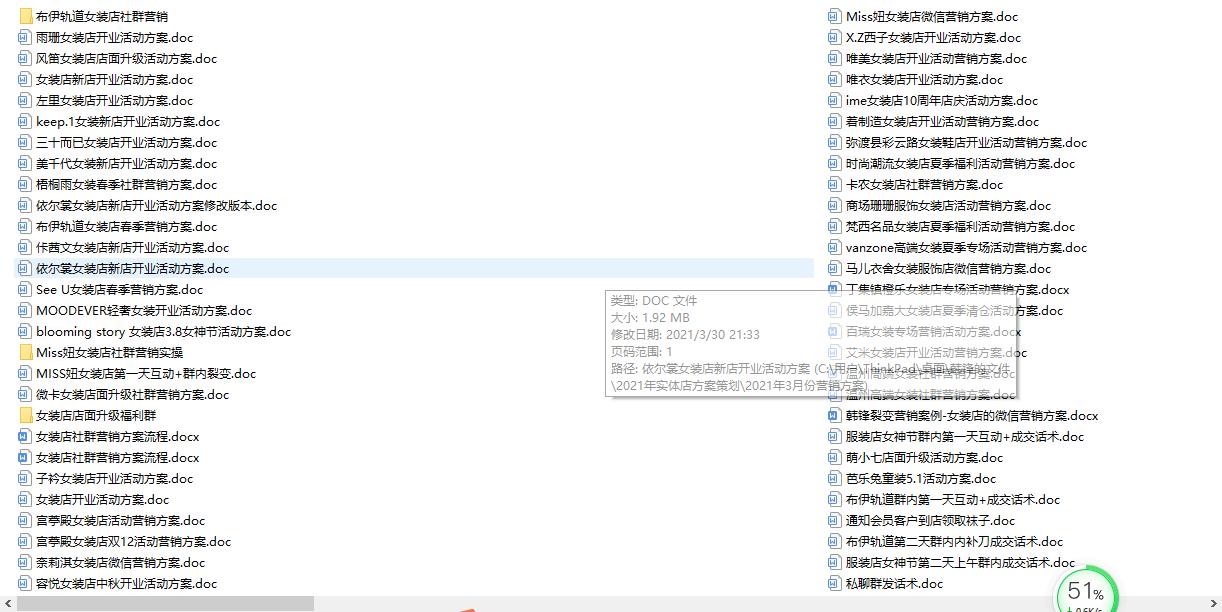The height and width of the screenshot is (612, 1222).
Task: Click the file 唯美女装店开业活动营销方案.doc
Action: pyautogui.click(x=936, y=58)
